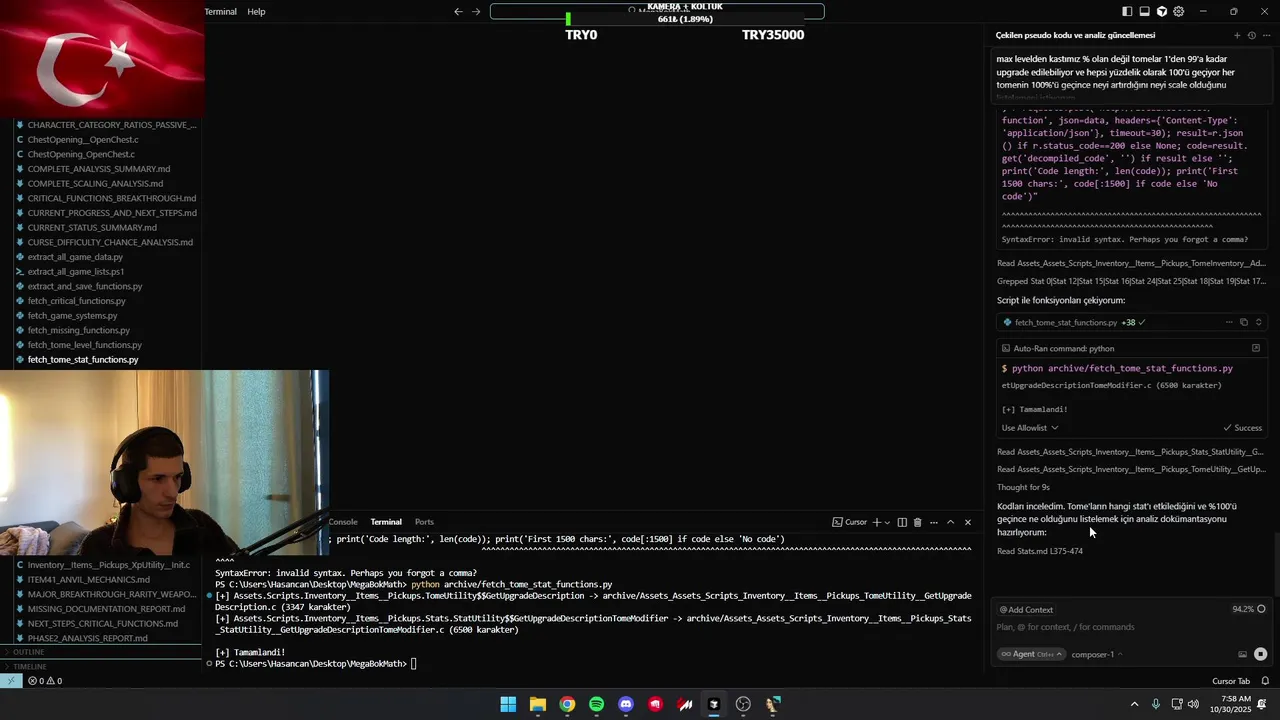
Task: Click command center search box
Action: tap(657, 12)
